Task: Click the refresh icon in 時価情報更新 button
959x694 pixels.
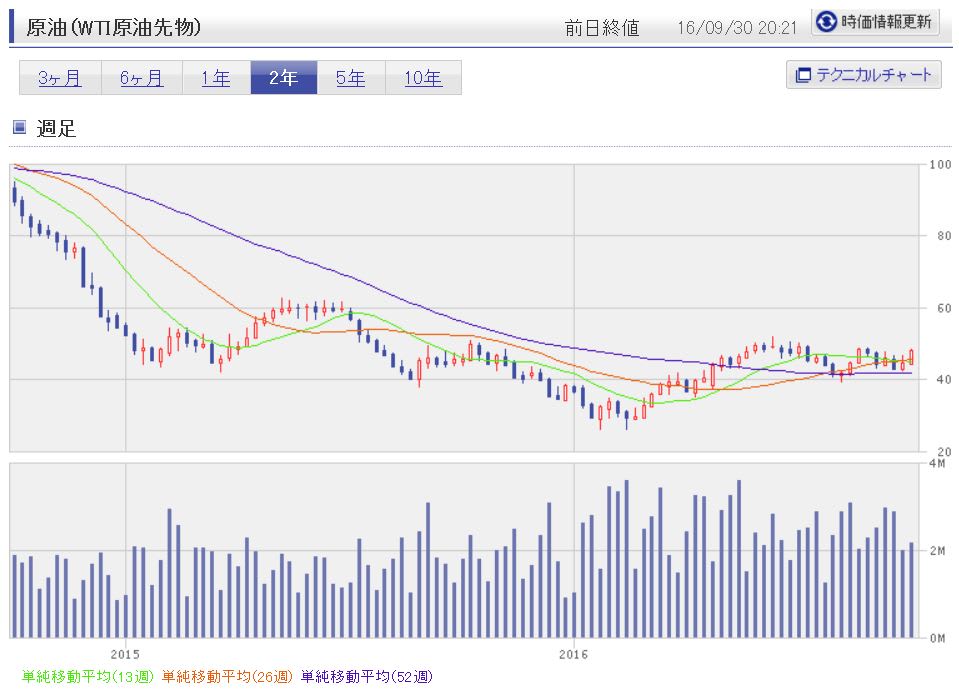Action: (x=826, y=22)
